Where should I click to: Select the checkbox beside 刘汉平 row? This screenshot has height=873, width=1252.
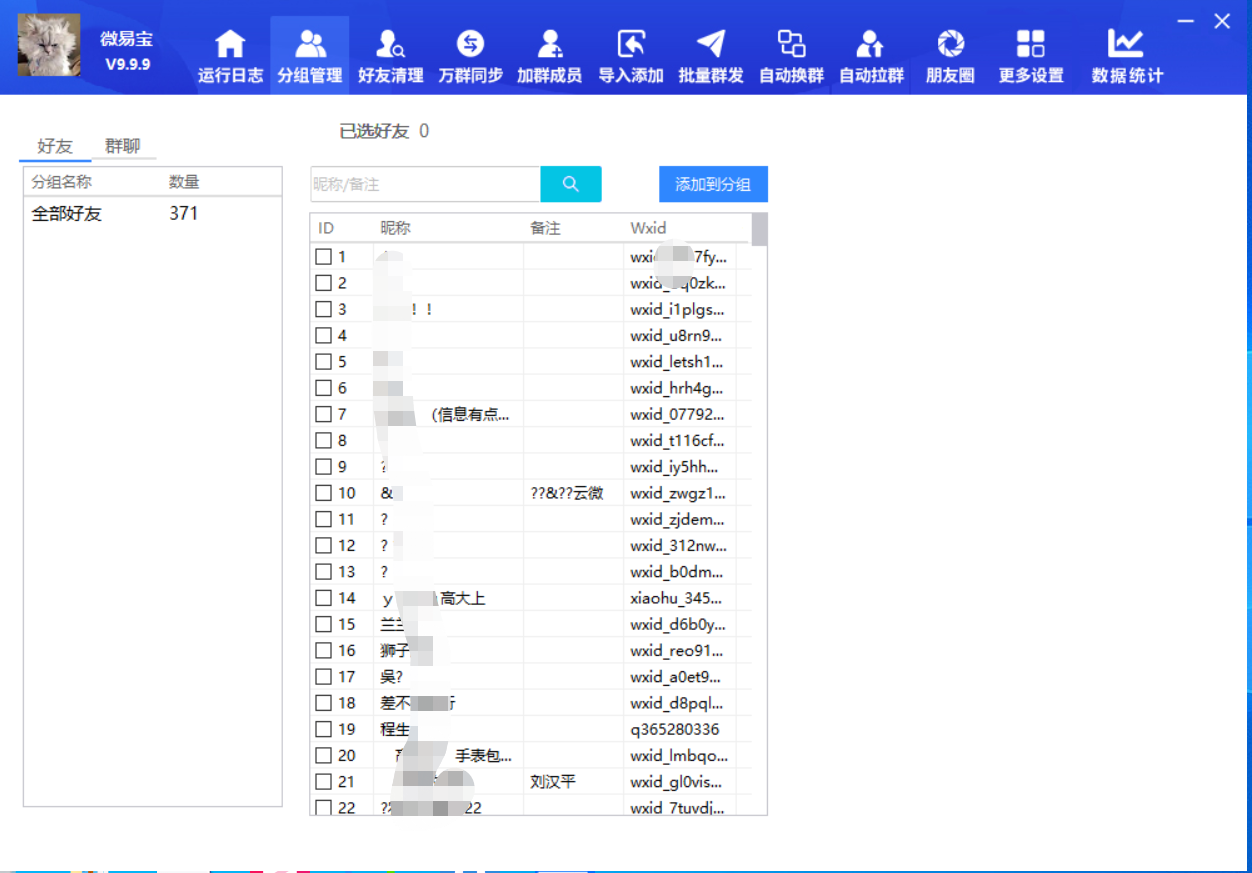(x=324, y=781)
